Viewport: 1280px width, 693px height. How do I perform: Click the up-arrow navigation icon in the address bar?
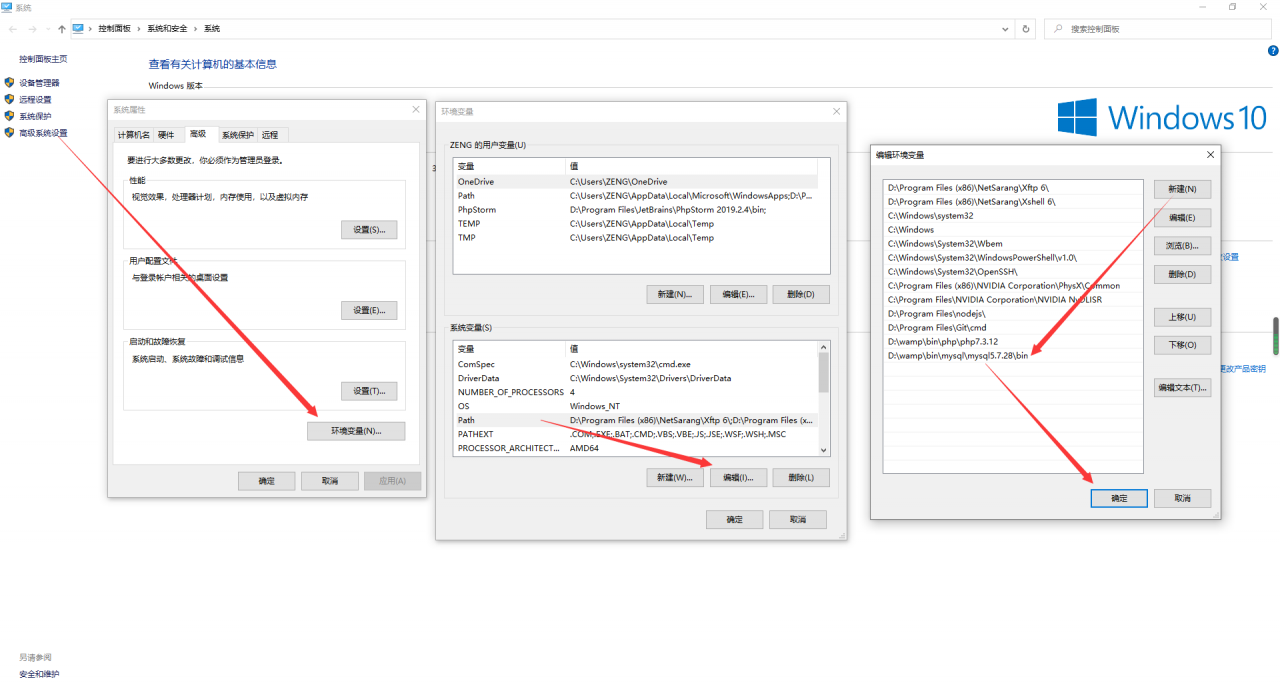click(x=62, y=29)
